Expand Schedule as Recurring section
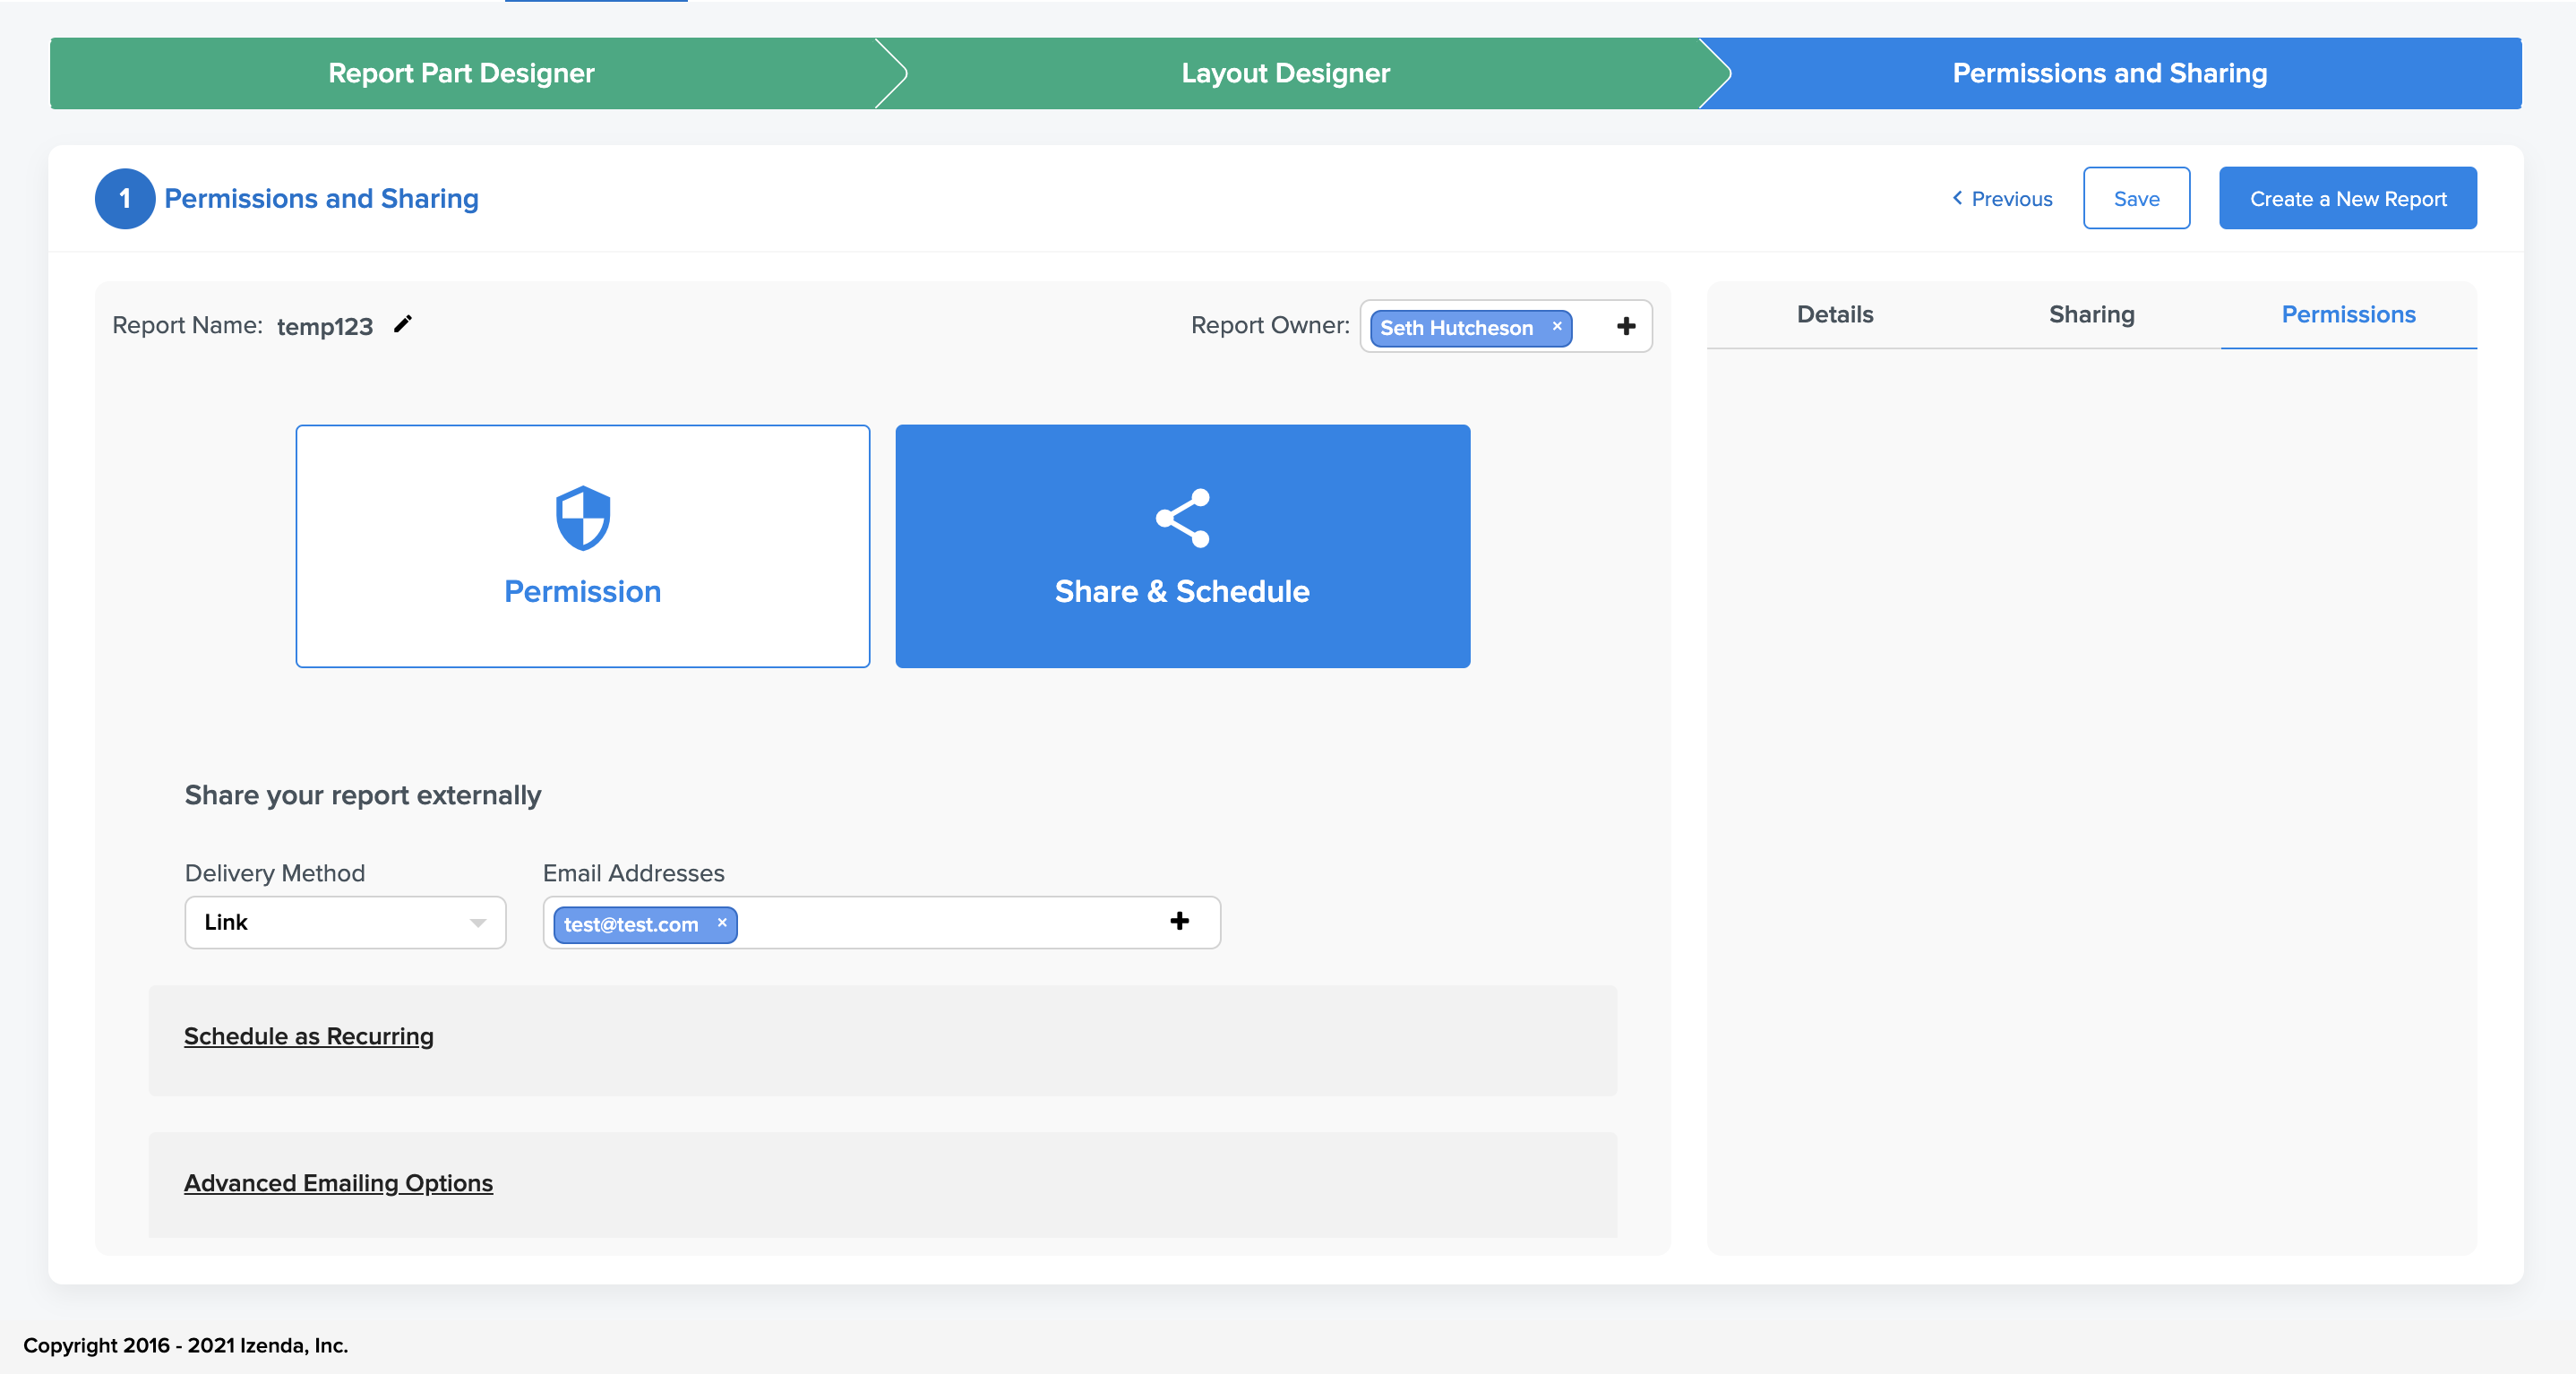The image size is (2576, 1374). [x=308, y=1036]
